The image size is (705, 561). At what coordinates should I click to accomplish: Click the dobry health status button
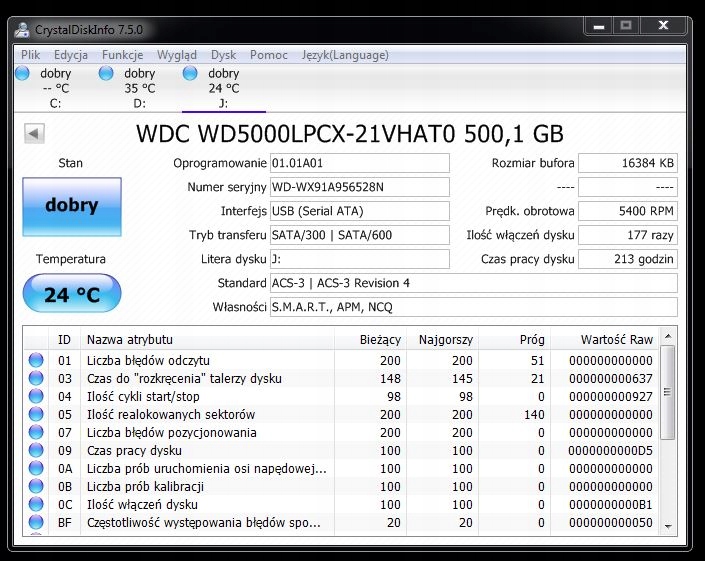[72, 206]
